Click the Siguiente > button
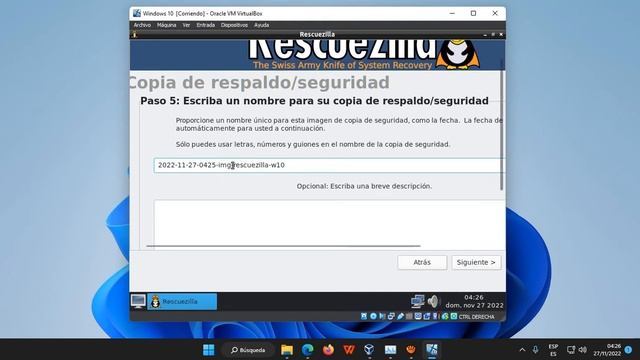 (476, 262)
